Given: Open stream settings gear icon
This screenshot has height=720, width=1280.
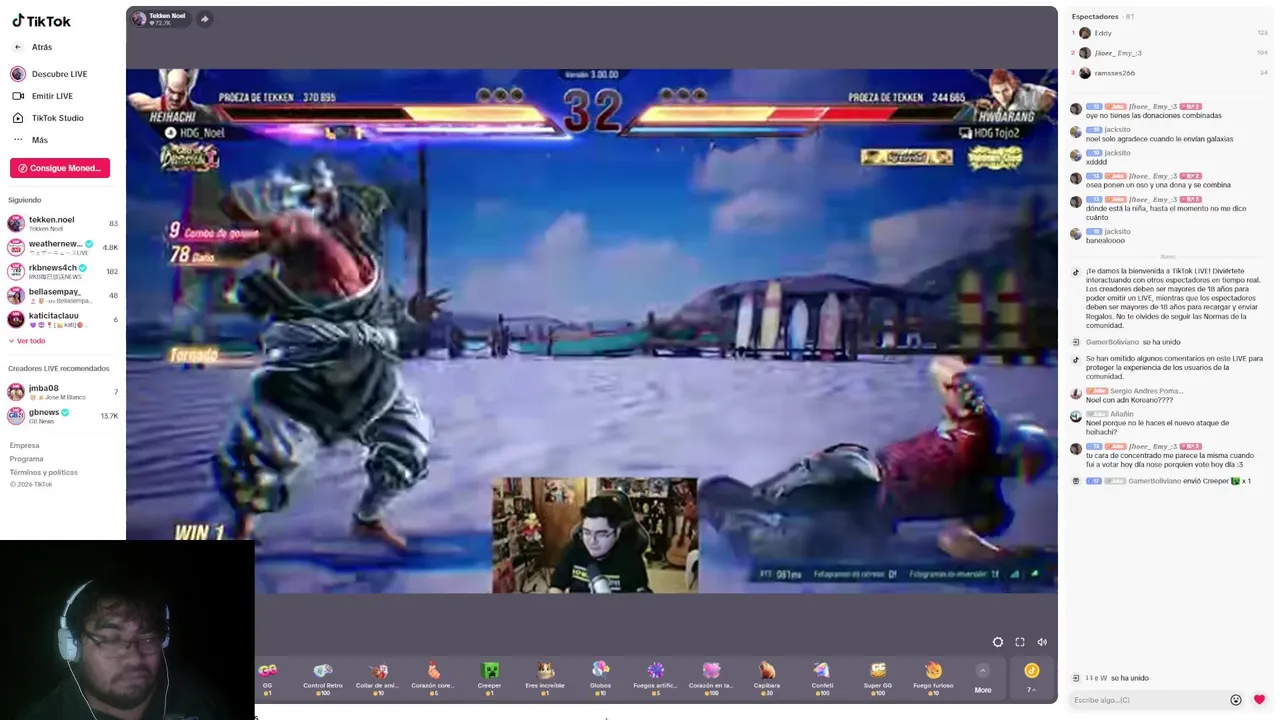Looking at the screenshot, I should coord(997,642).
